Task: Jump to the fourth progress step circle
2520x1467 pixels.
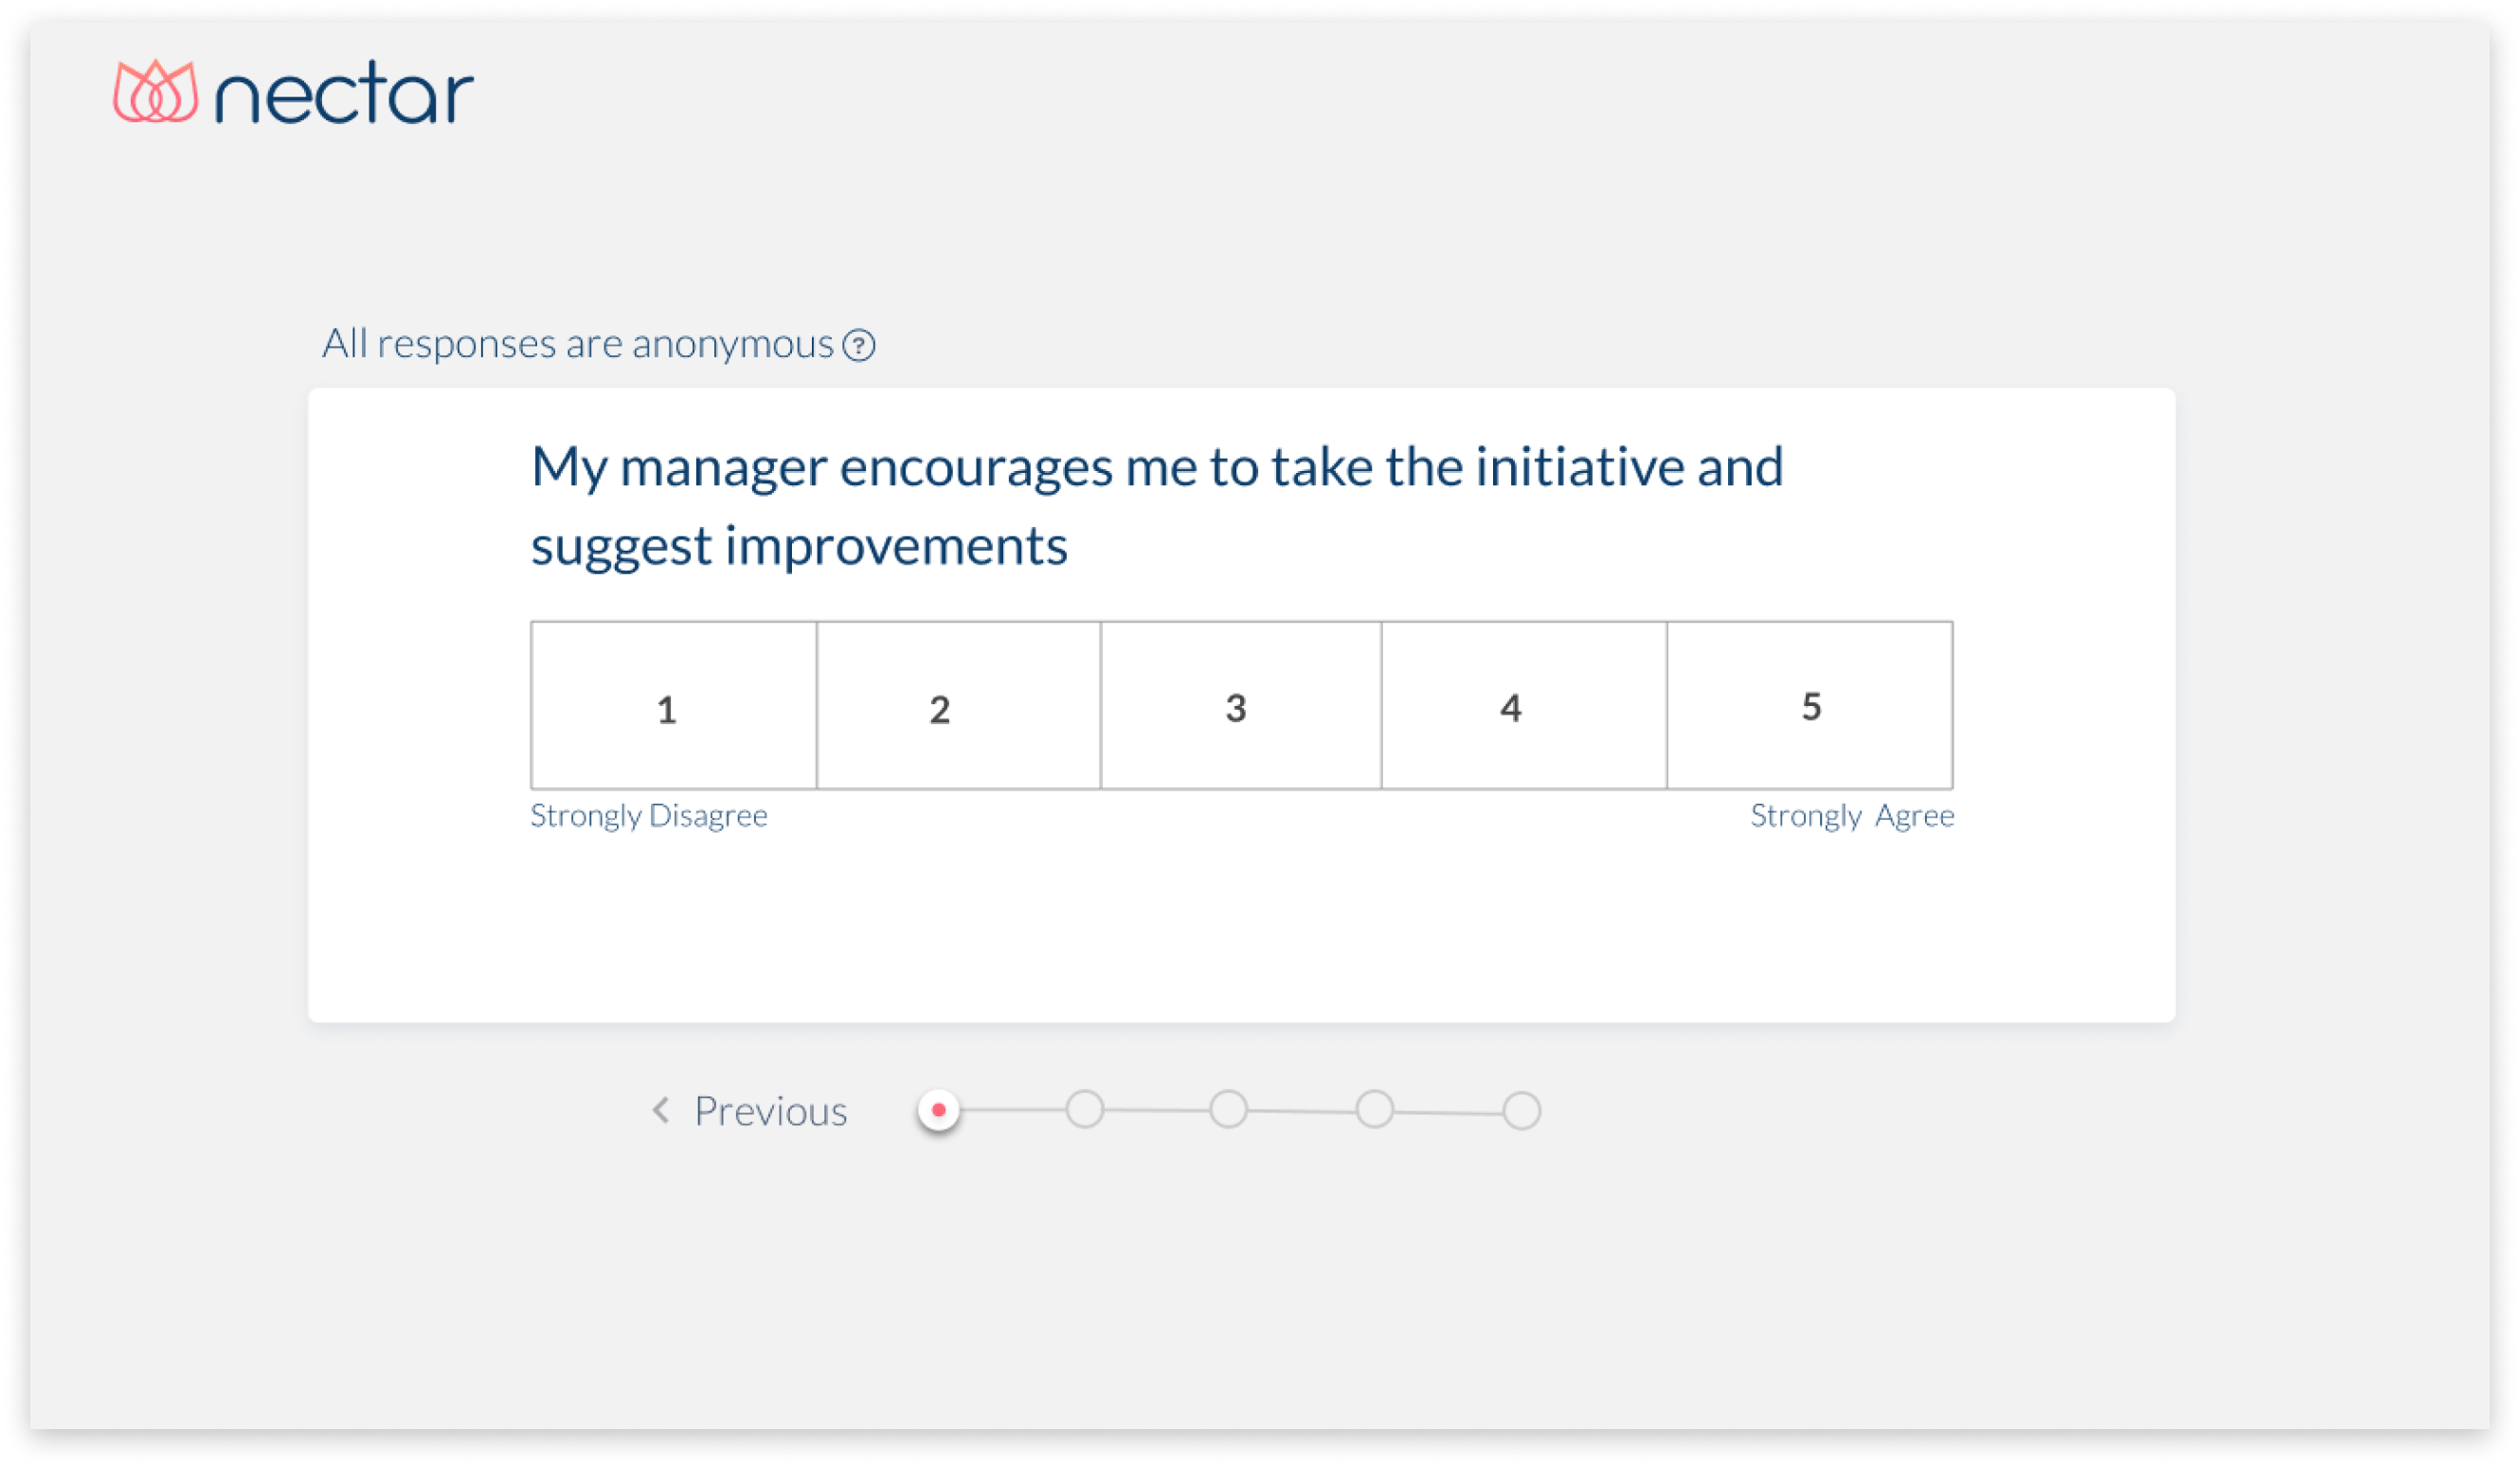Action: pos(1374,1110)
